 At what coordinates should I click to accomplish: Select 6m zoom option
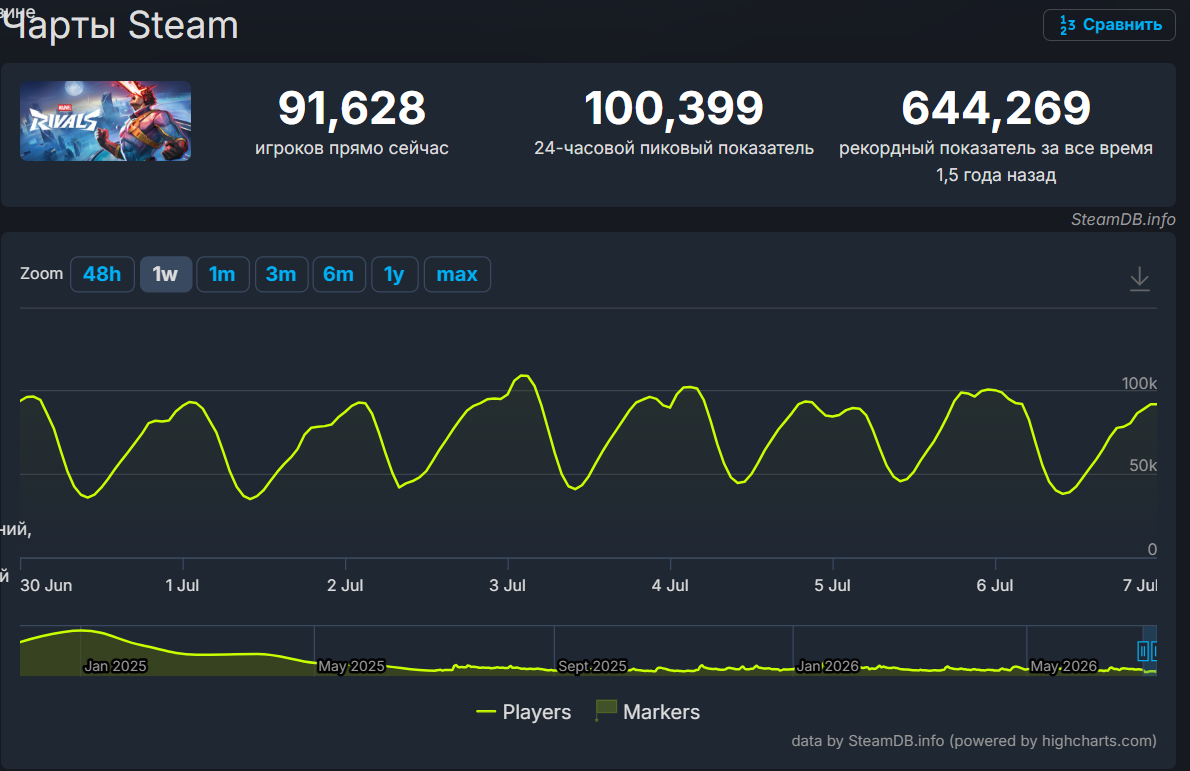coord(338,274)
